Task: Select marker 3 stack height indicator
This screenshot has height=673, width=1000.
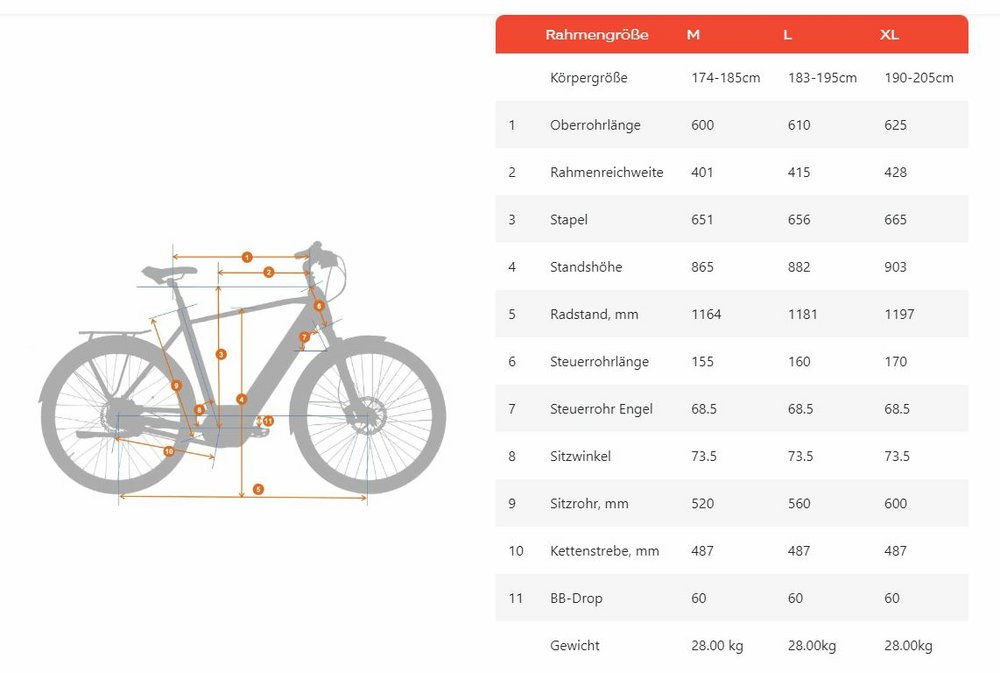Action: (x=221, y=354)
